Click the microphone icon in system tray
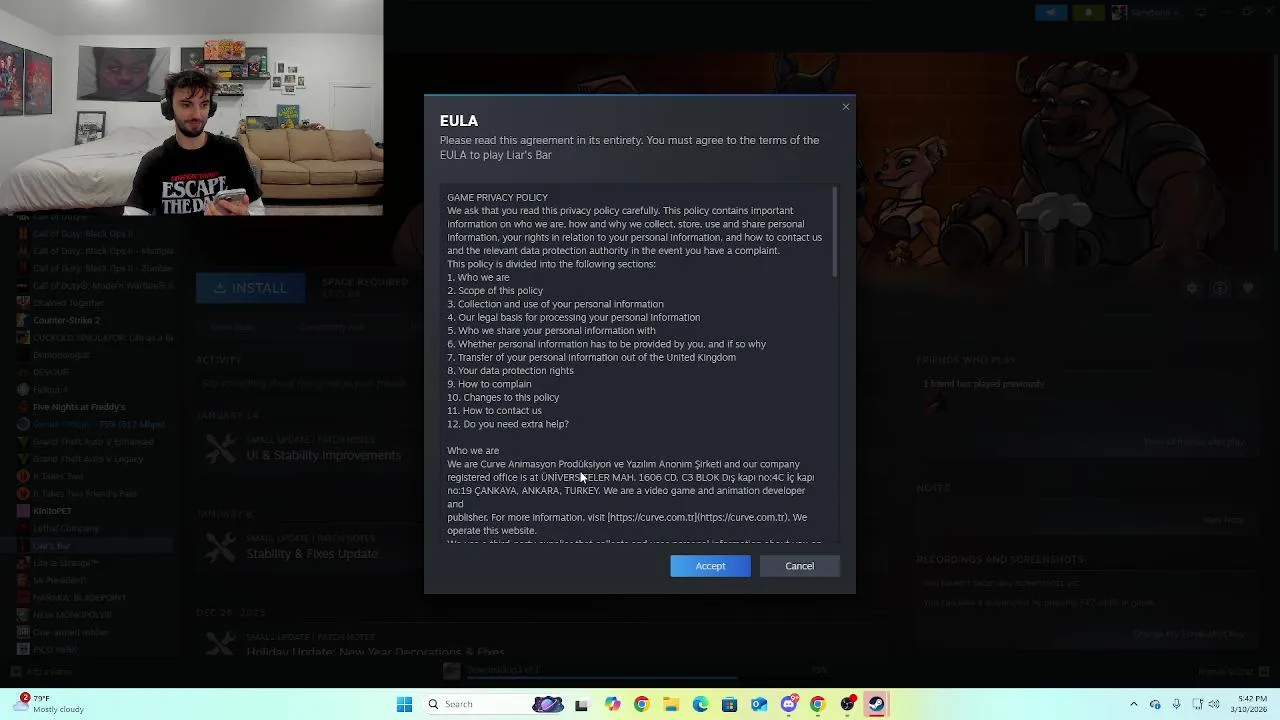This screenshot has height=720, width=1280. point(1176,704)
